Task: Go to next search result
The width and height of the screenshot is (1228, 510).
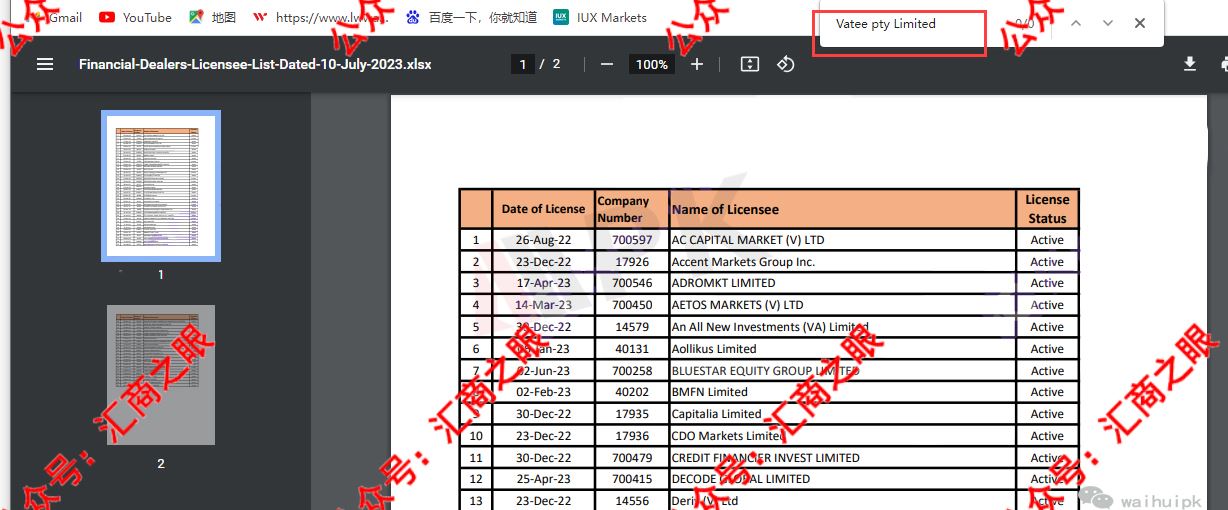Action: [1108, 23]
